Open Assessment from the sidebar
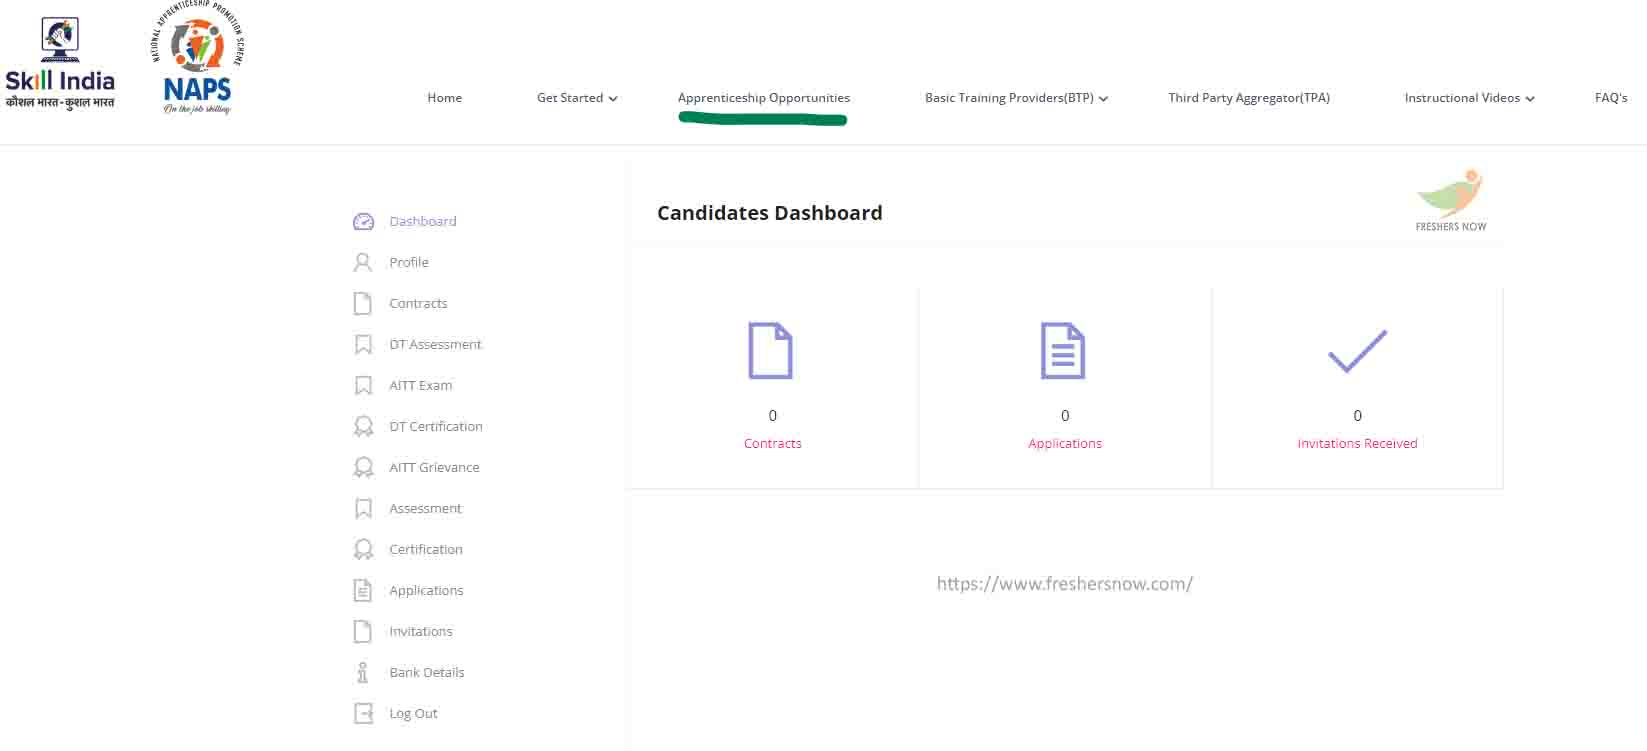The height and width of the screenshot is (751, 1647). [x=425, y=509]
